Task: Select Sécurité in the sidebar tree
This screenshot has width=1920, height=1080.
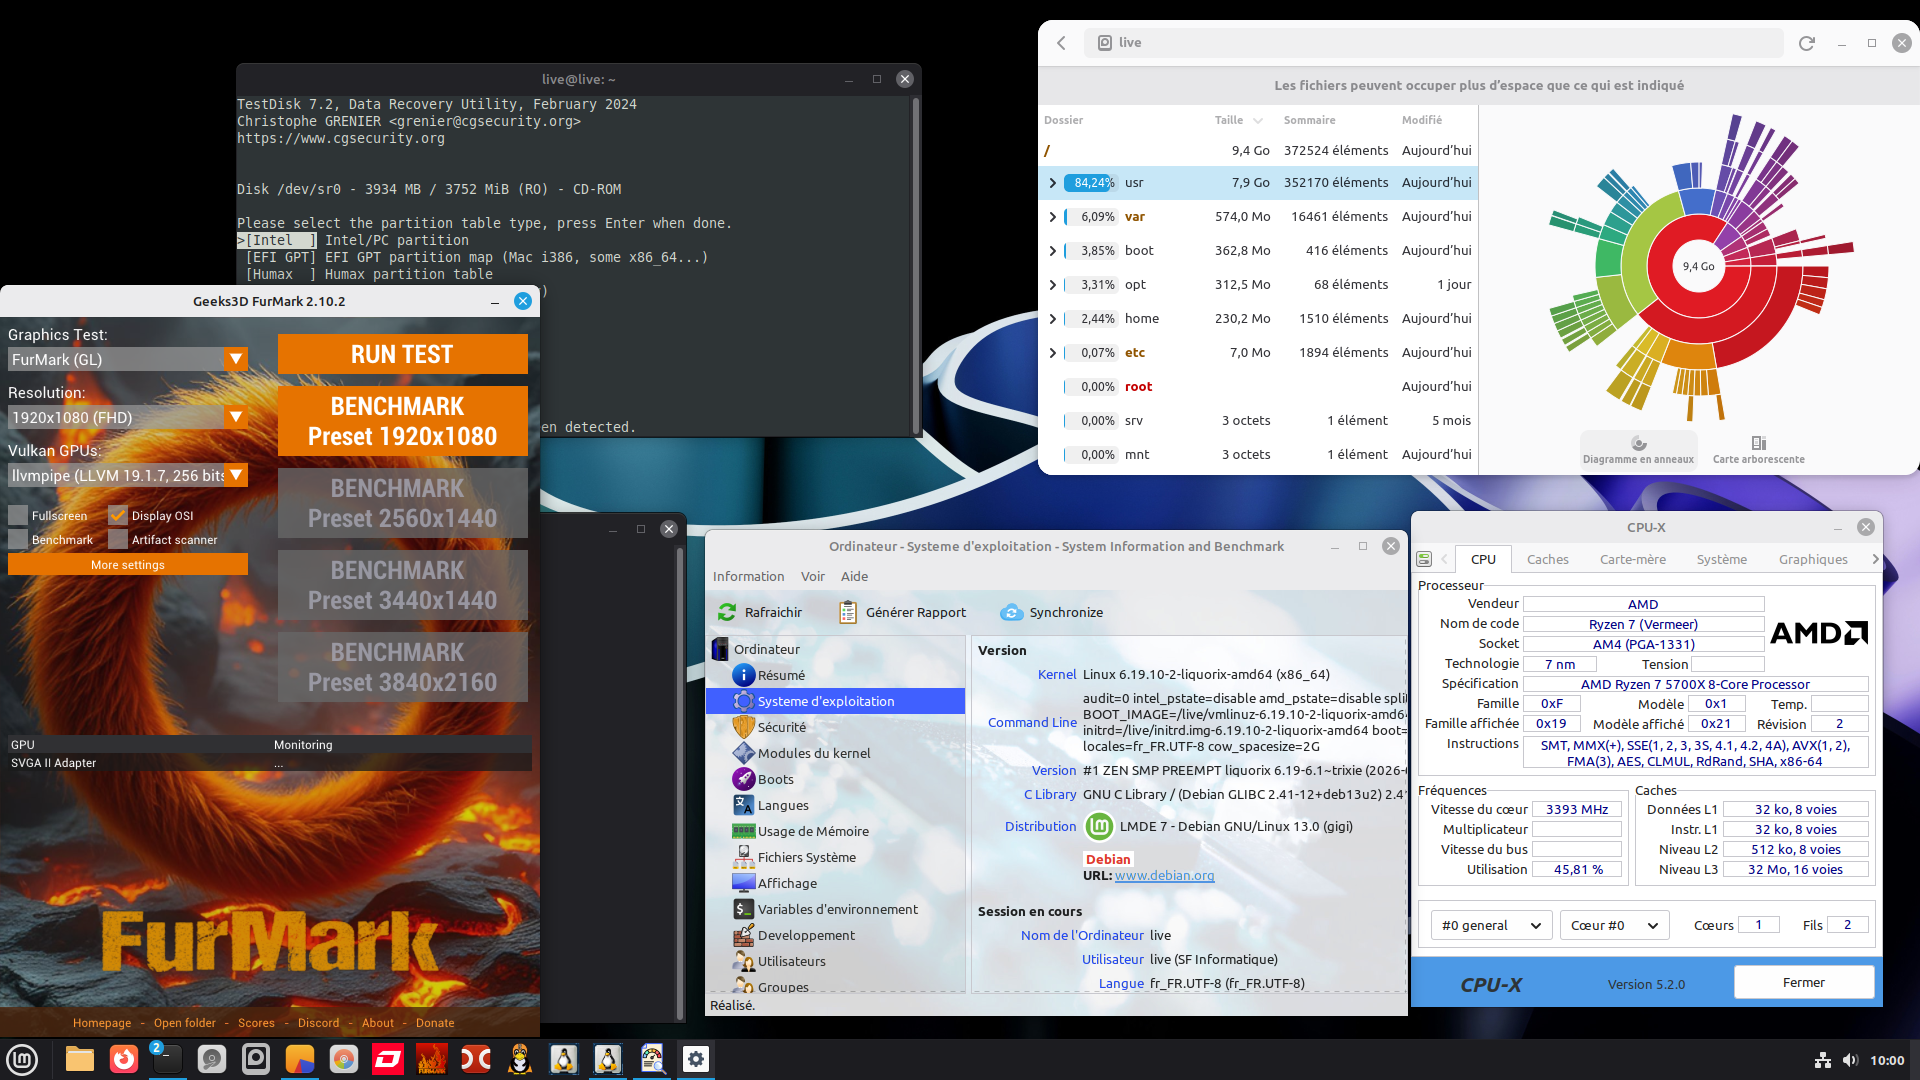Action: tap(781, 727)
